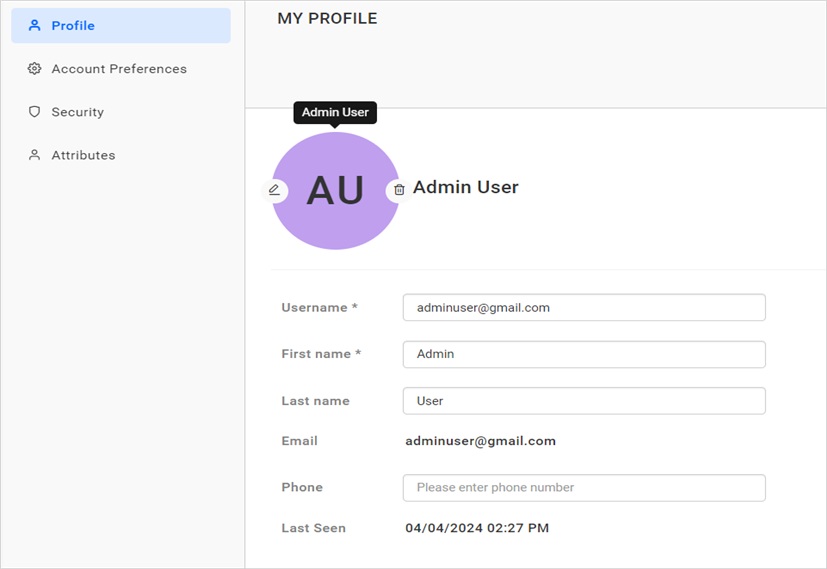Click the First name input field
Image resolution: width=827 pixels, height=569 pixels.
tap(584, 354)
